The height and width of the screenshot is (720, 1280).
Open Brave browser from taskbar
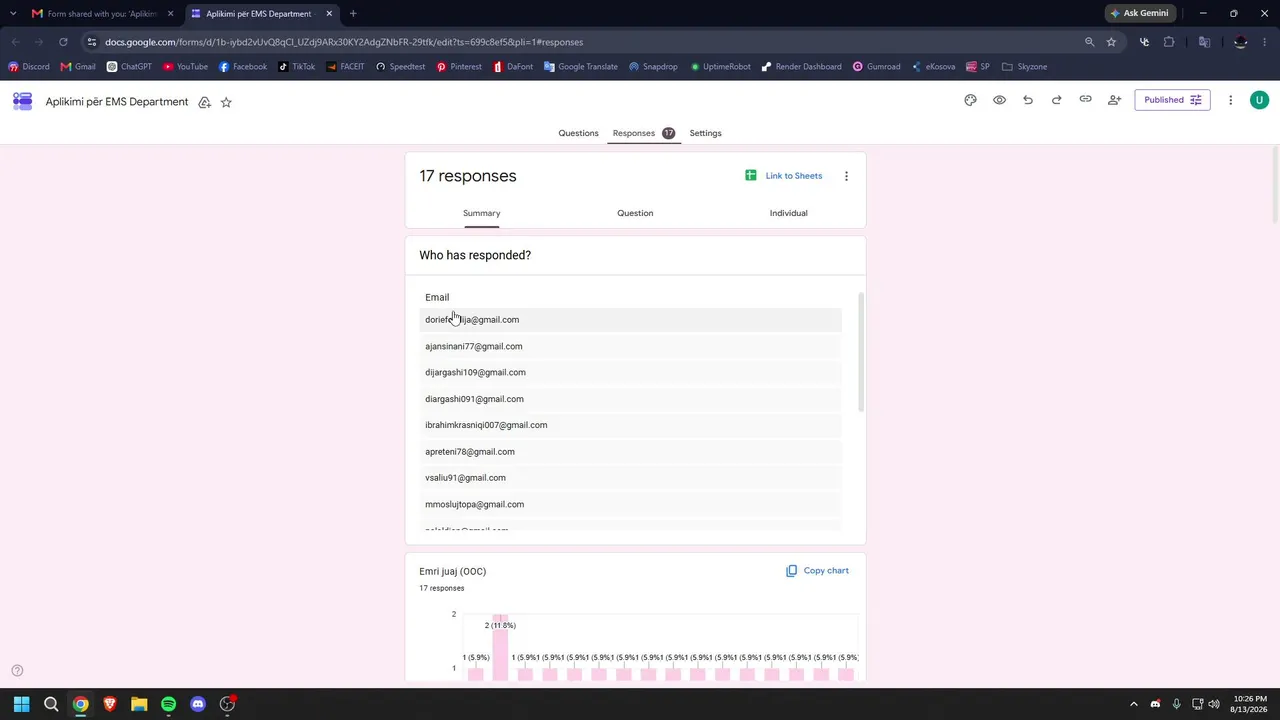coord(110,704)
